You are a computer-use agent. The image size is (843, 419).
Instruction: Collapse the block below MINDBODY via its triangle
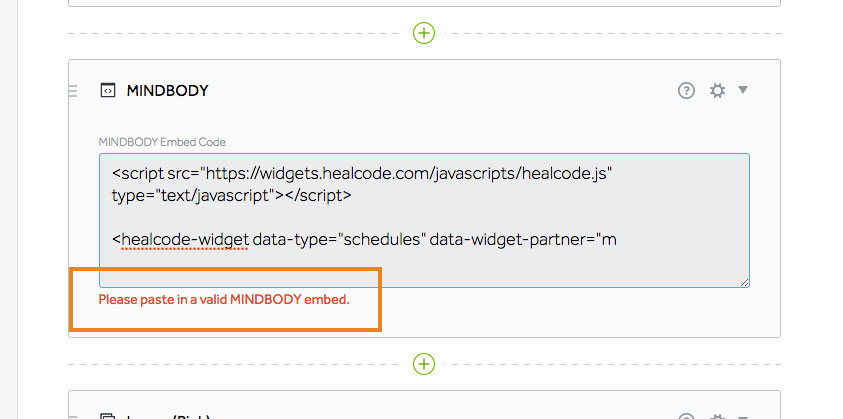742,417
